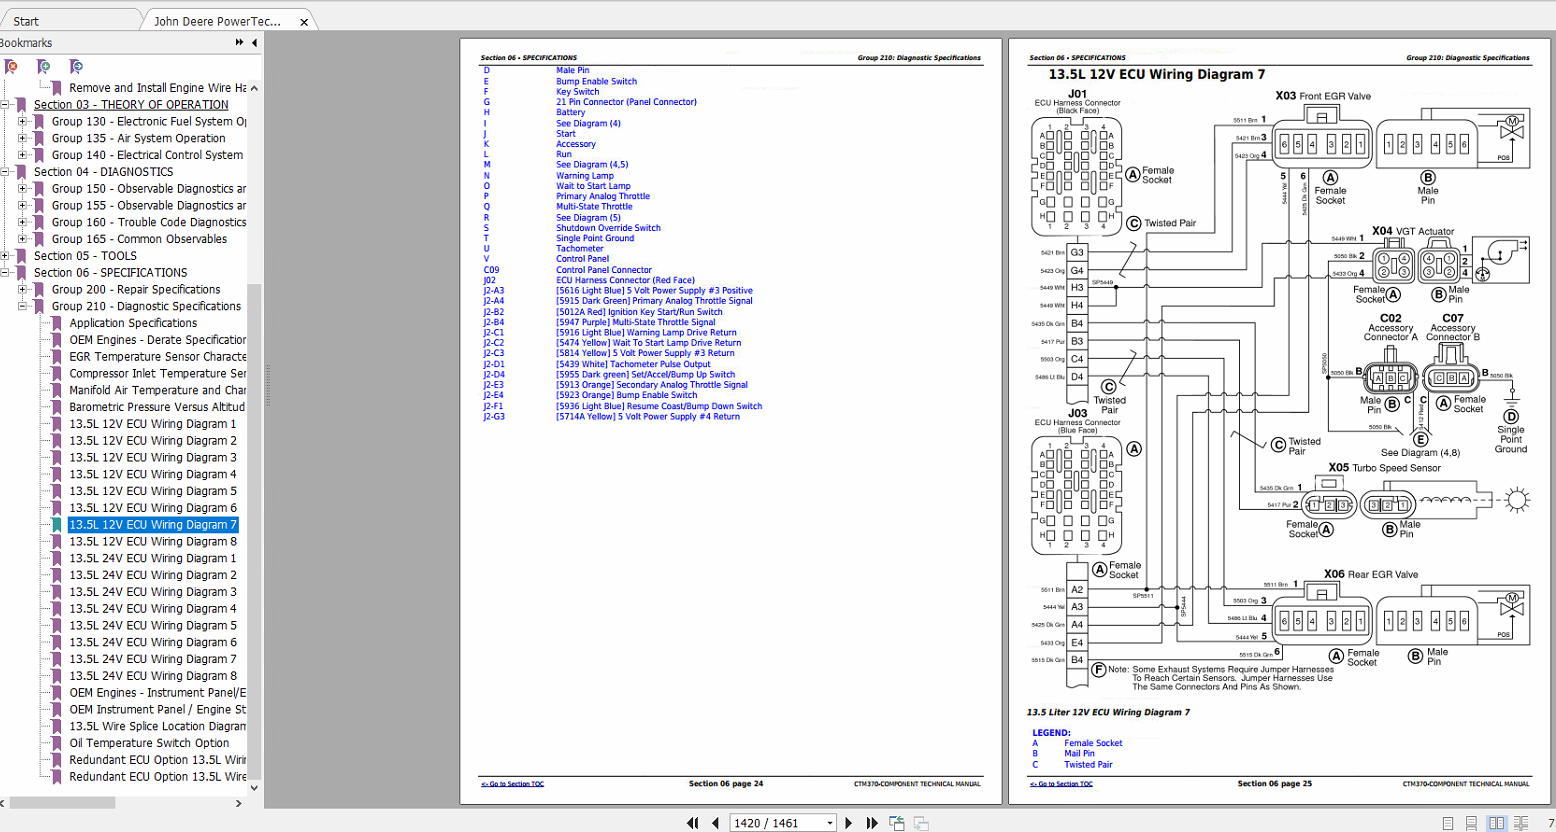Viewport: 1556px width, 832px height.
Task: Expand Group 140 - Electrical Control System
Action: [x=22, y=155]
